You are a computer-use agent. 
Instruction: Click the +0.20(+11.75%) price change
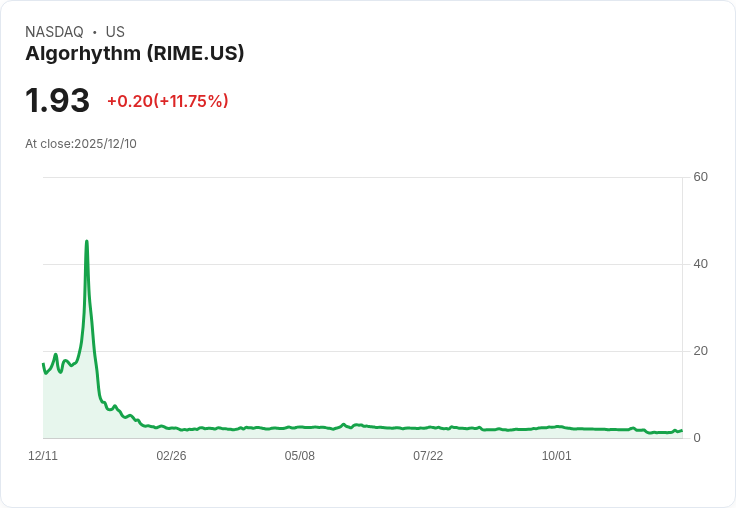(168, 101)
